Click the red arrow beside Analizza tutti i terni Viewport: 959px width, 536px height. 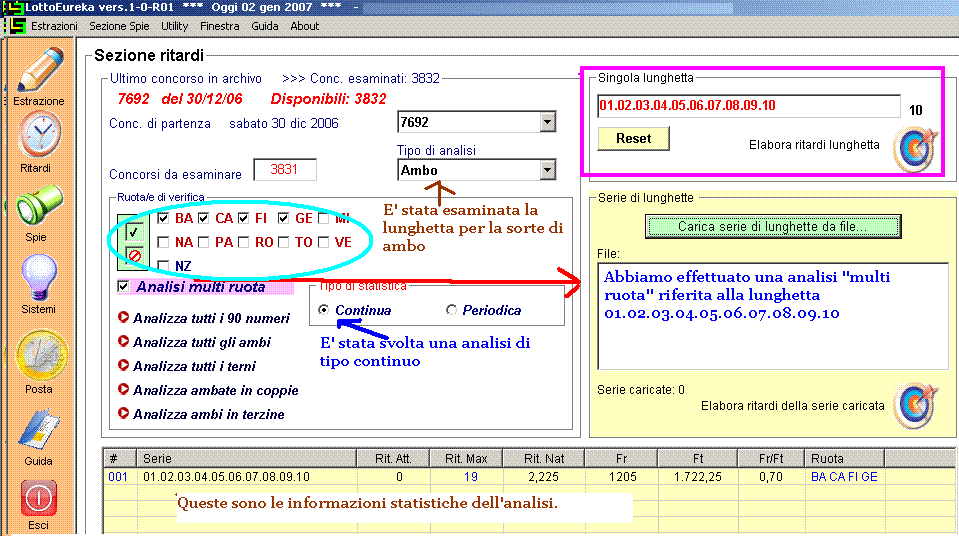coord(124,365)
